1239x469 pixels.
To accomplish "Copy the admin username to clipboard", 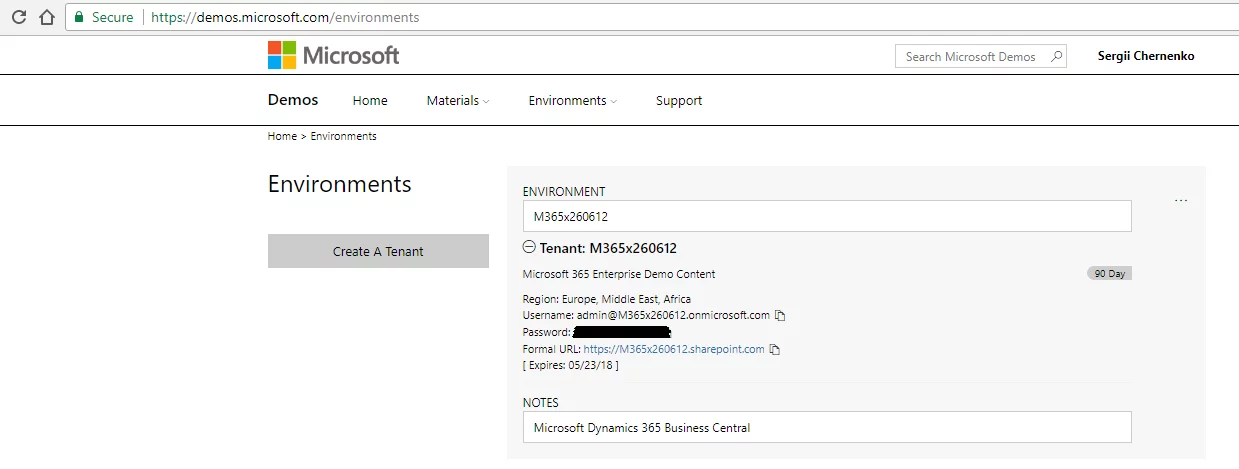I will tap(781, 316).
